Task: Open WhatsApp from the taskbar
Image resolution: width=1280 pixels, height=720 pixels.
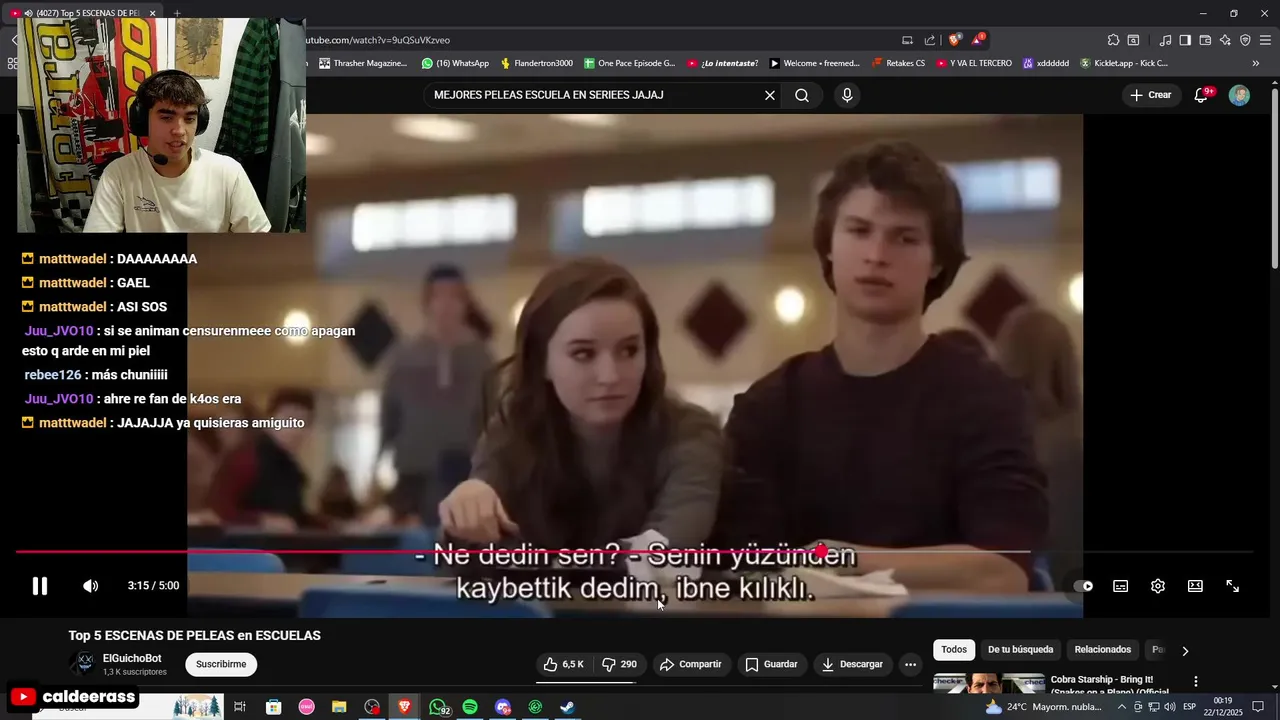Action: point(438,707)
